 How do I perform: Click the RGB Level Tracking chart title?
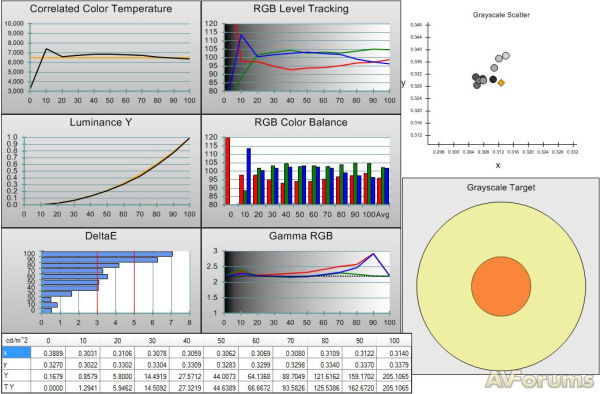[301, 9]
